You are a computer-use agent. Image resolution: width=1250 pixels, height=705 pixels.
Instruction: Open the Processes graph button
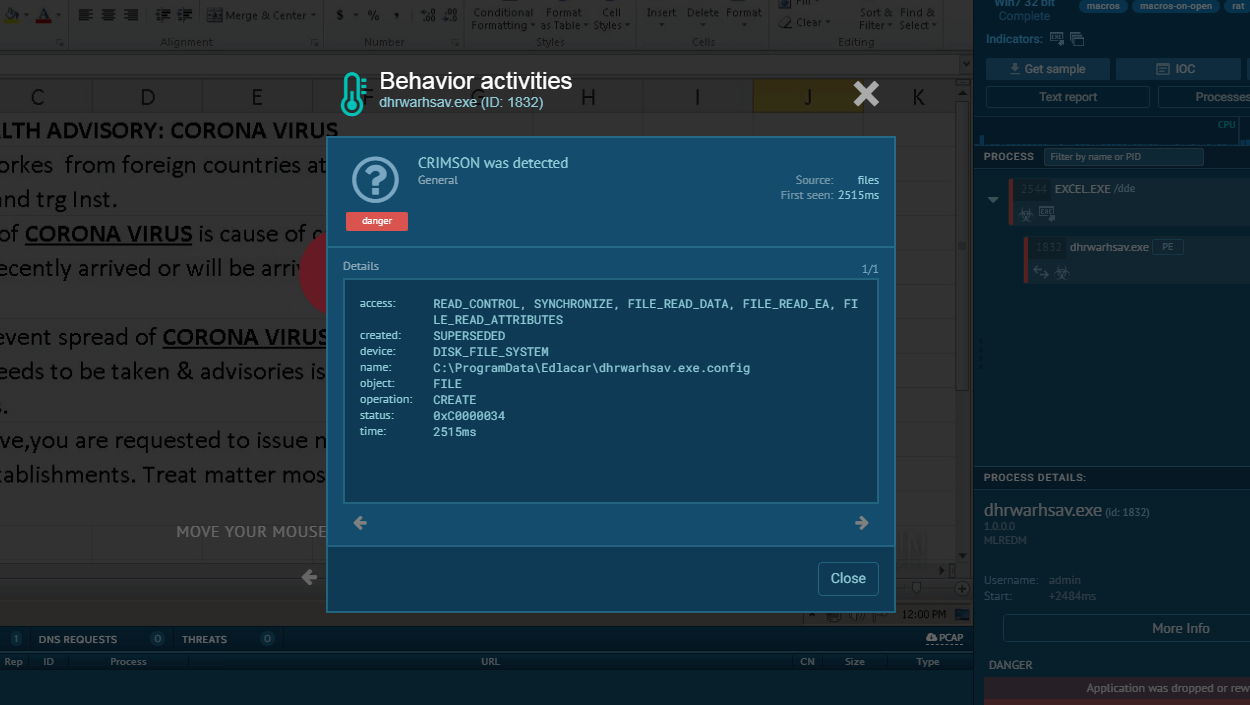[1204, 97]
